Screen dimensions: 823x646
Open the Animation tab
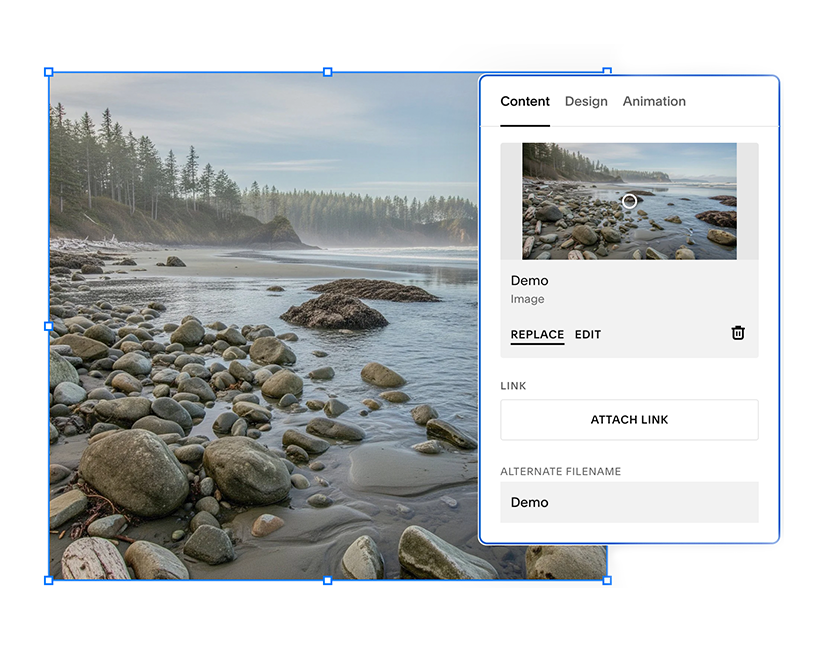point(654,101)
